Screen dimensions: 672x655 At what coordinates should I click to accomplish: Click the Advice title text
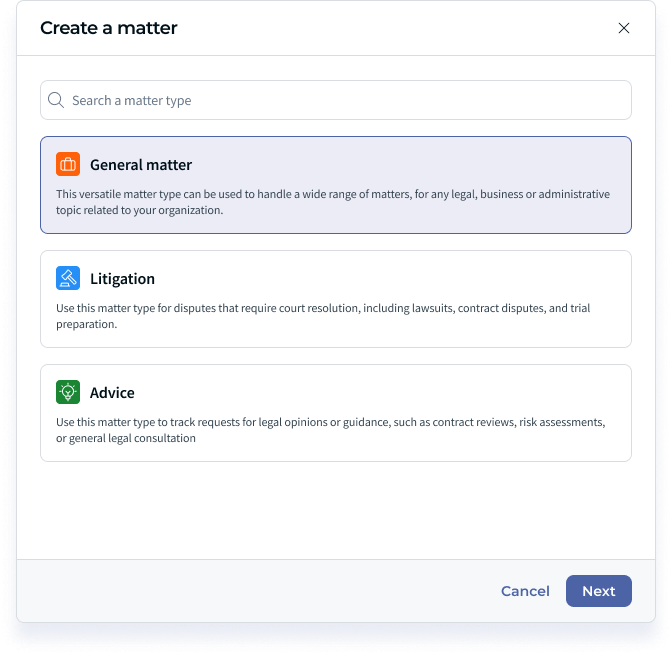(x=112, y=393)
